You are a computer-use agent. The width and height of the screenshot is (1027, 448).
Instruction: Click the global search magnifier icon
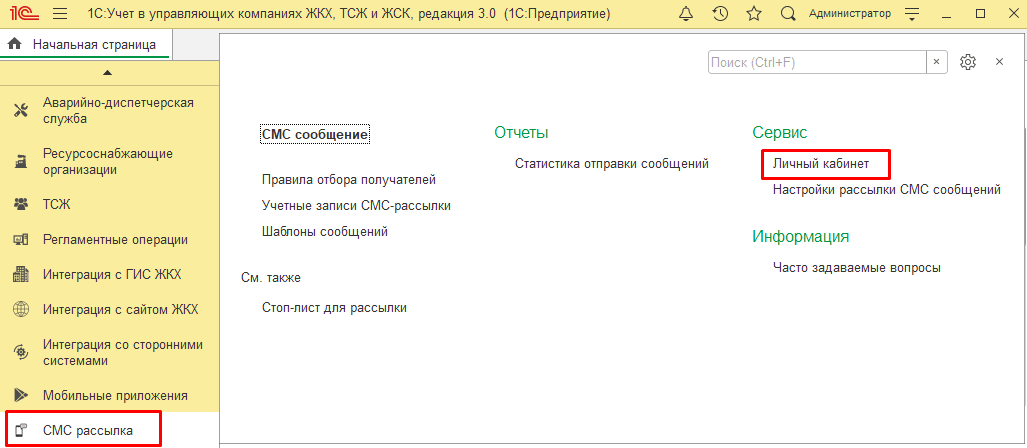pyautogui.click(x=788, y=14)
